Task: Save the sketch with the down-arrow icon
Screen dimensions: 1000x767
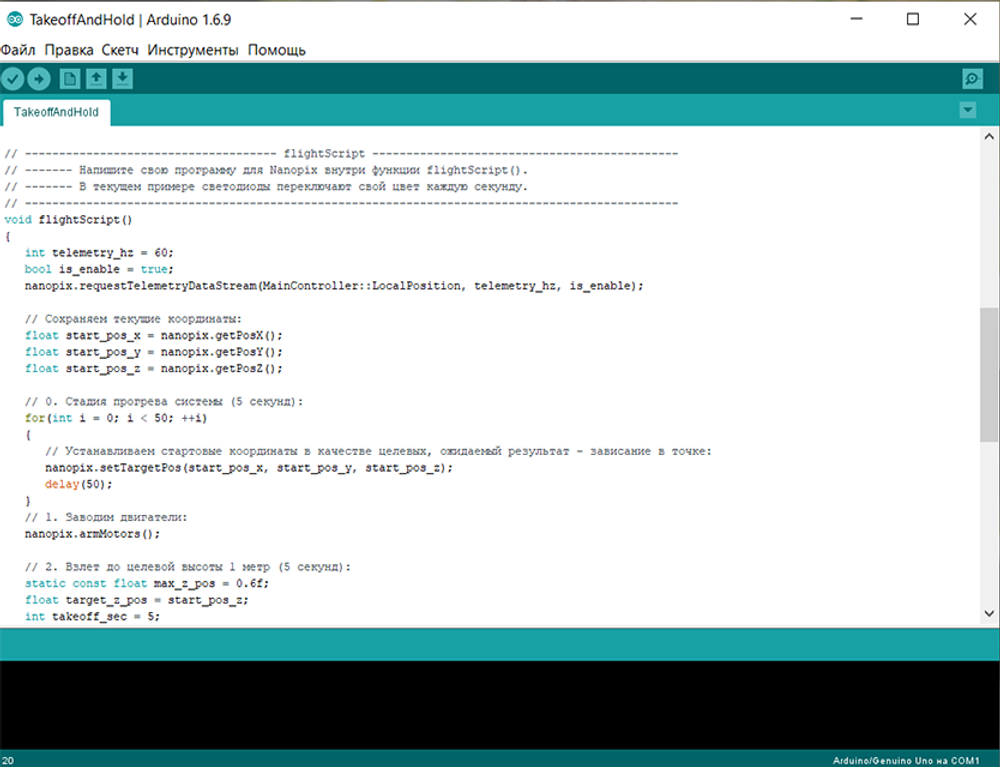Action: [x=122, y=78]
